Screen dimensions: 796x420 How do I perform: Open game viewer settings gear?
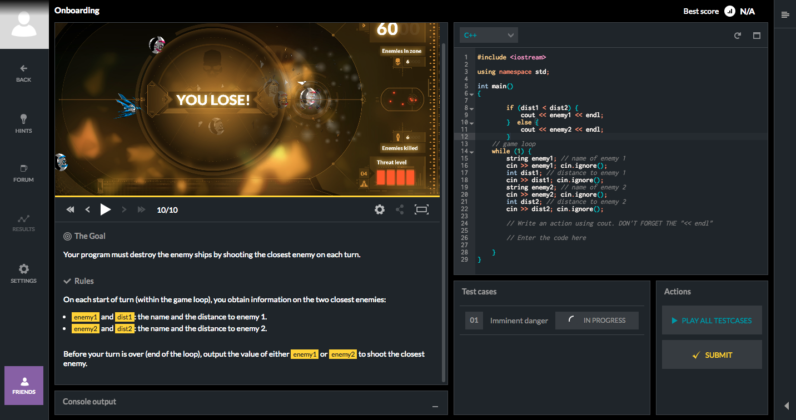[379, 210]
